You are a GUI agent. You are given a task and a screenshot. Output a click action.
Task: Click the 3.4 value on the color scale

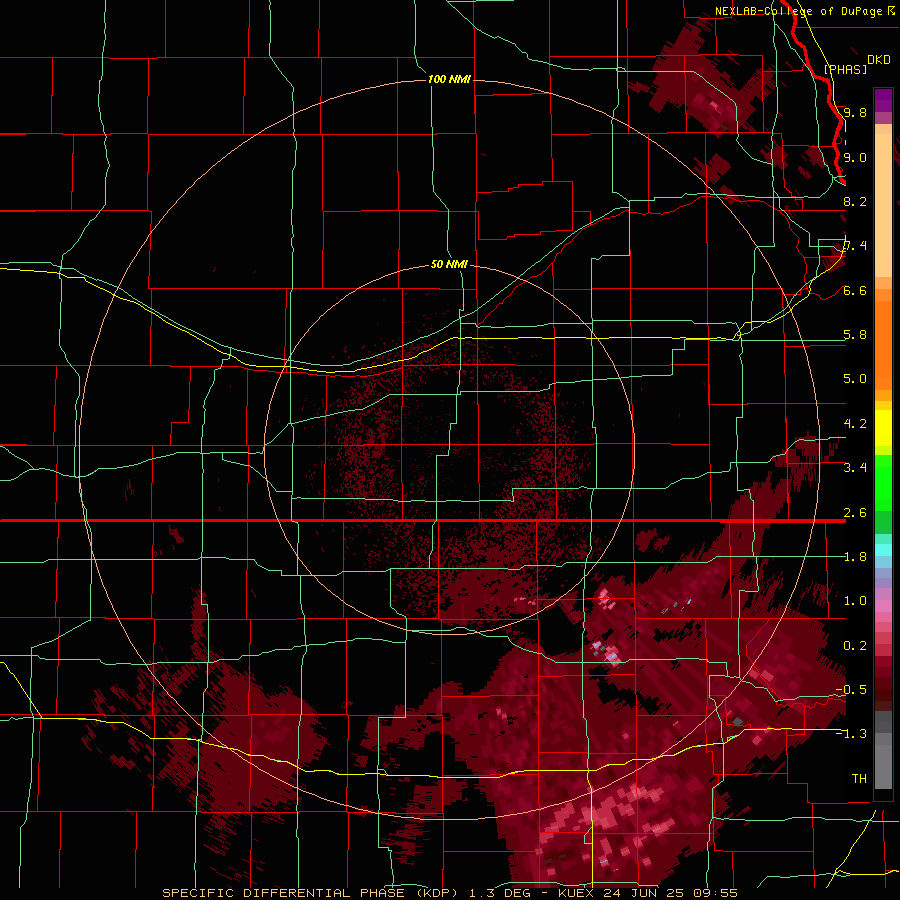855,467
